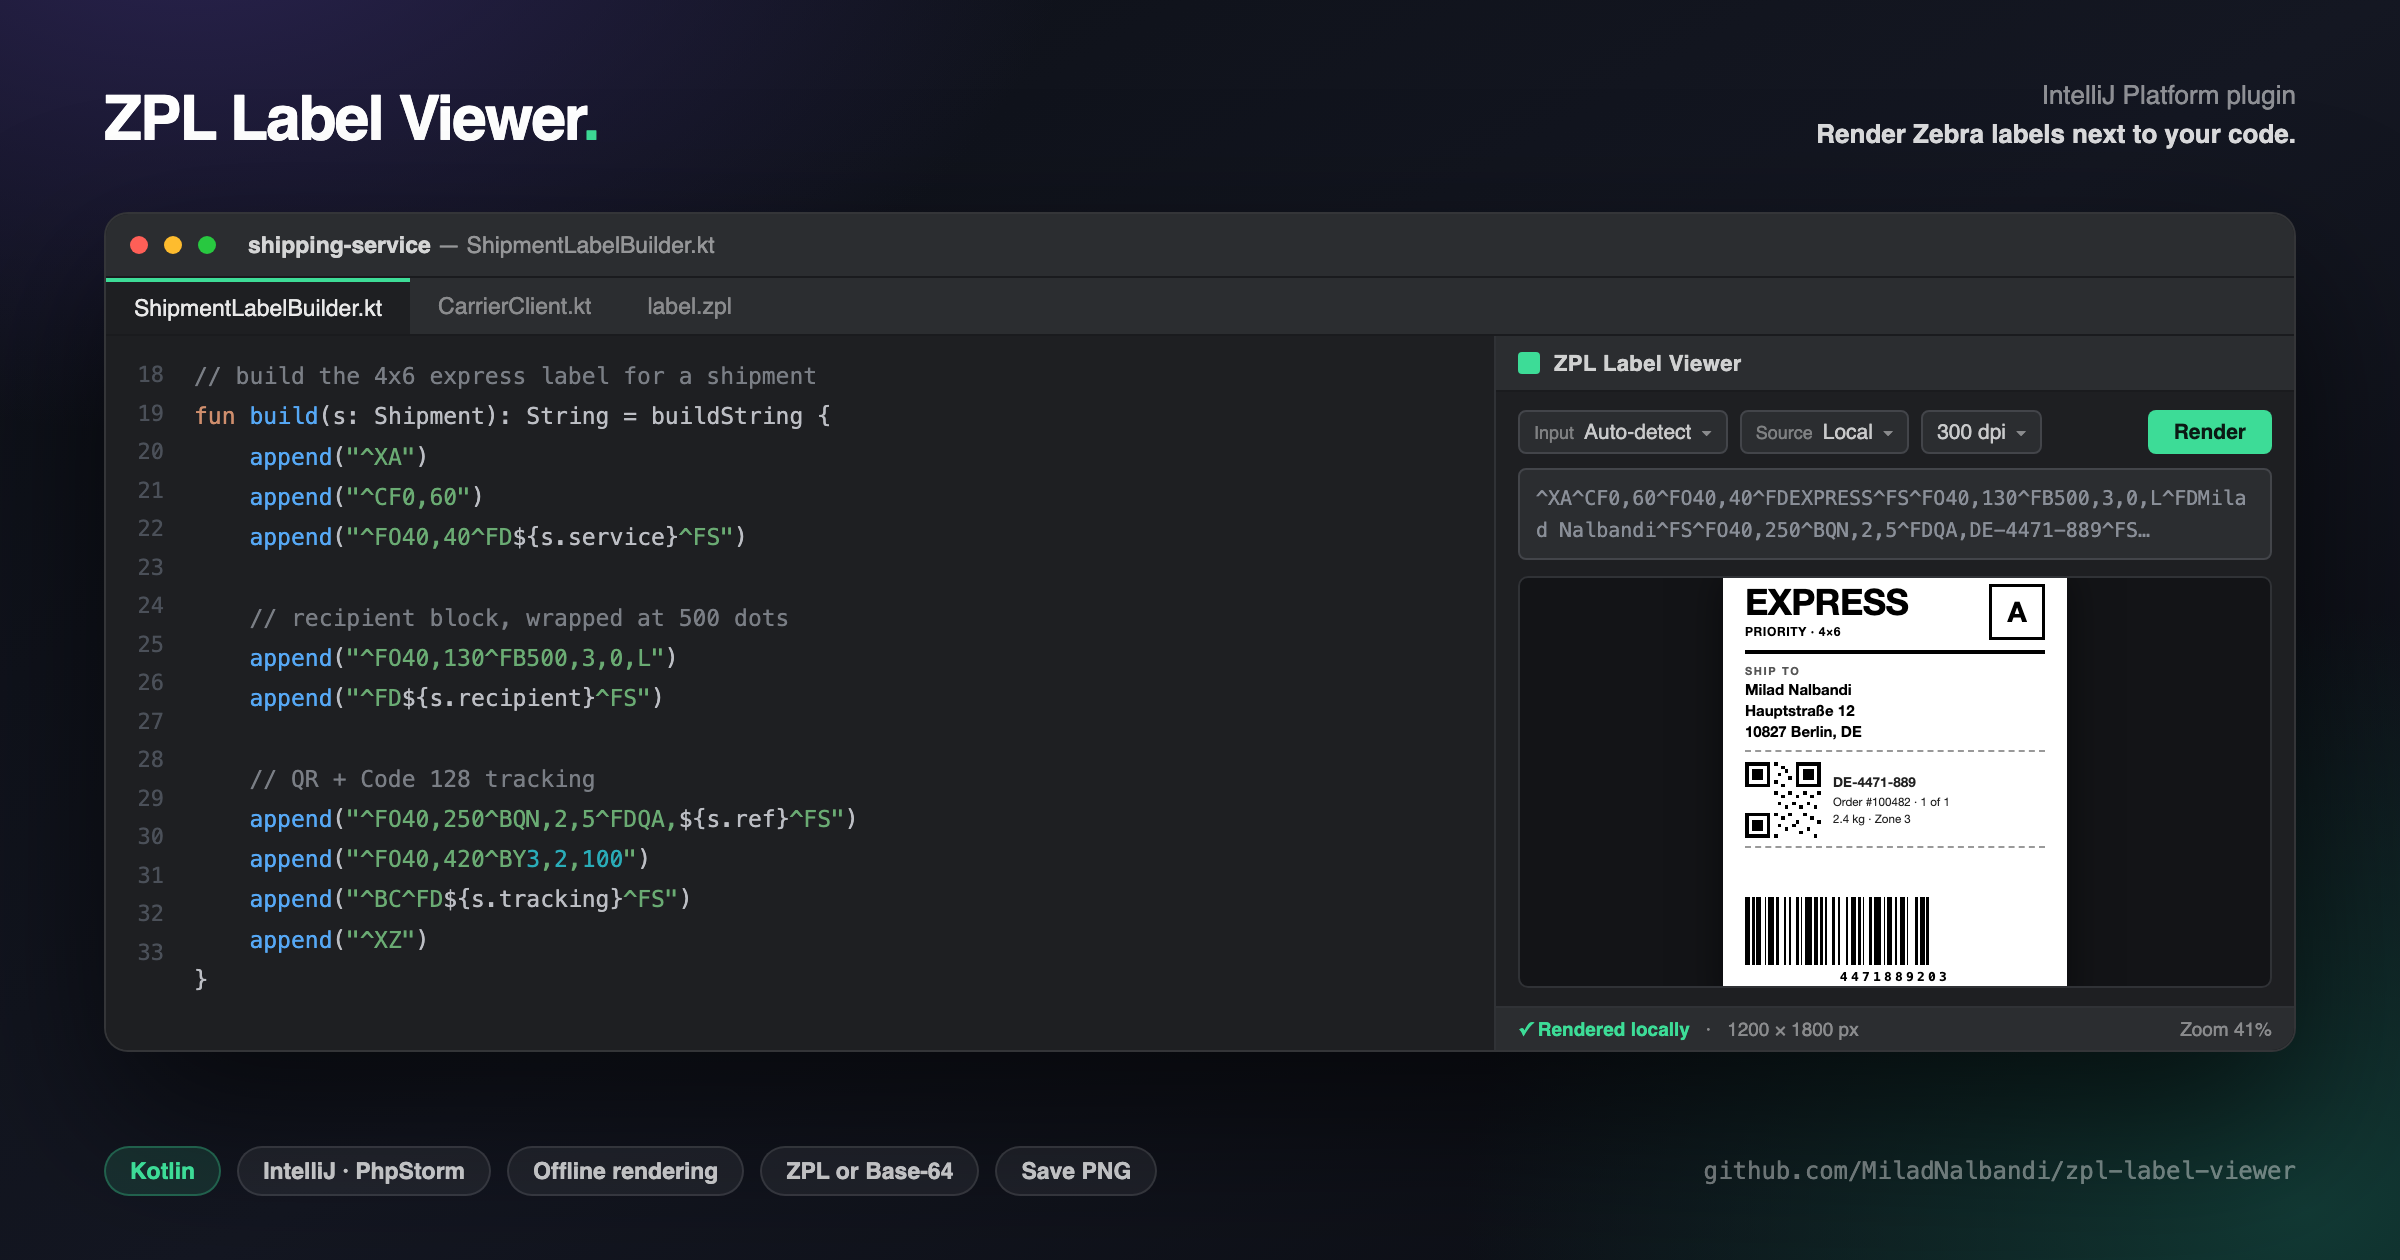Click DE-4471-889 text on the label
2400x1260 pixels.
click(x=1874, y=782)
